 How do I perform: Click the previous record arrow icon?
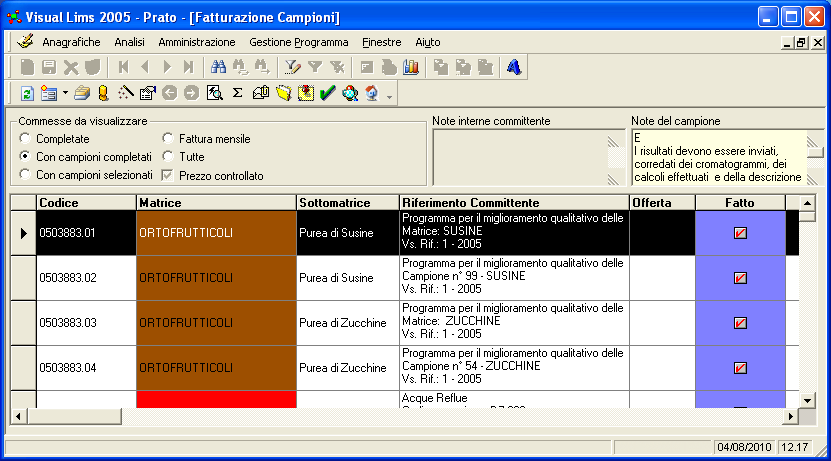pos(145,67)
